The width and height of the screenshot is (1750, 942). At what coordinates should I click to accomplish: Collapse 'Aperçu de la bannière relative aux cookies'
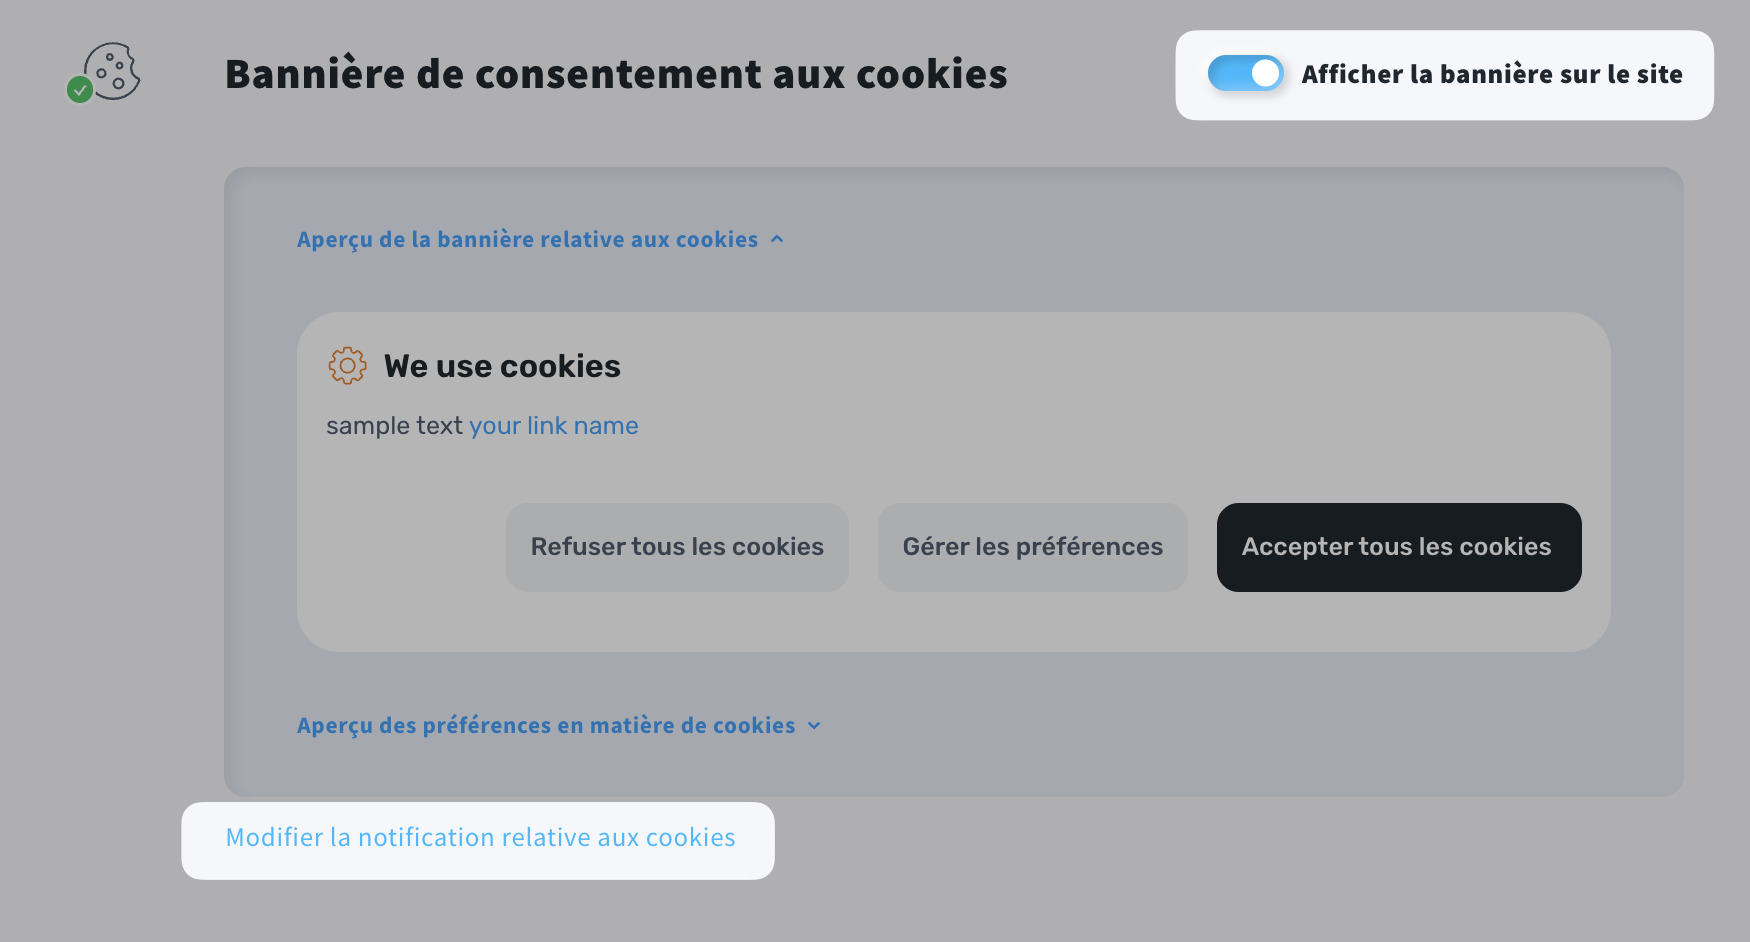point(527,240)
